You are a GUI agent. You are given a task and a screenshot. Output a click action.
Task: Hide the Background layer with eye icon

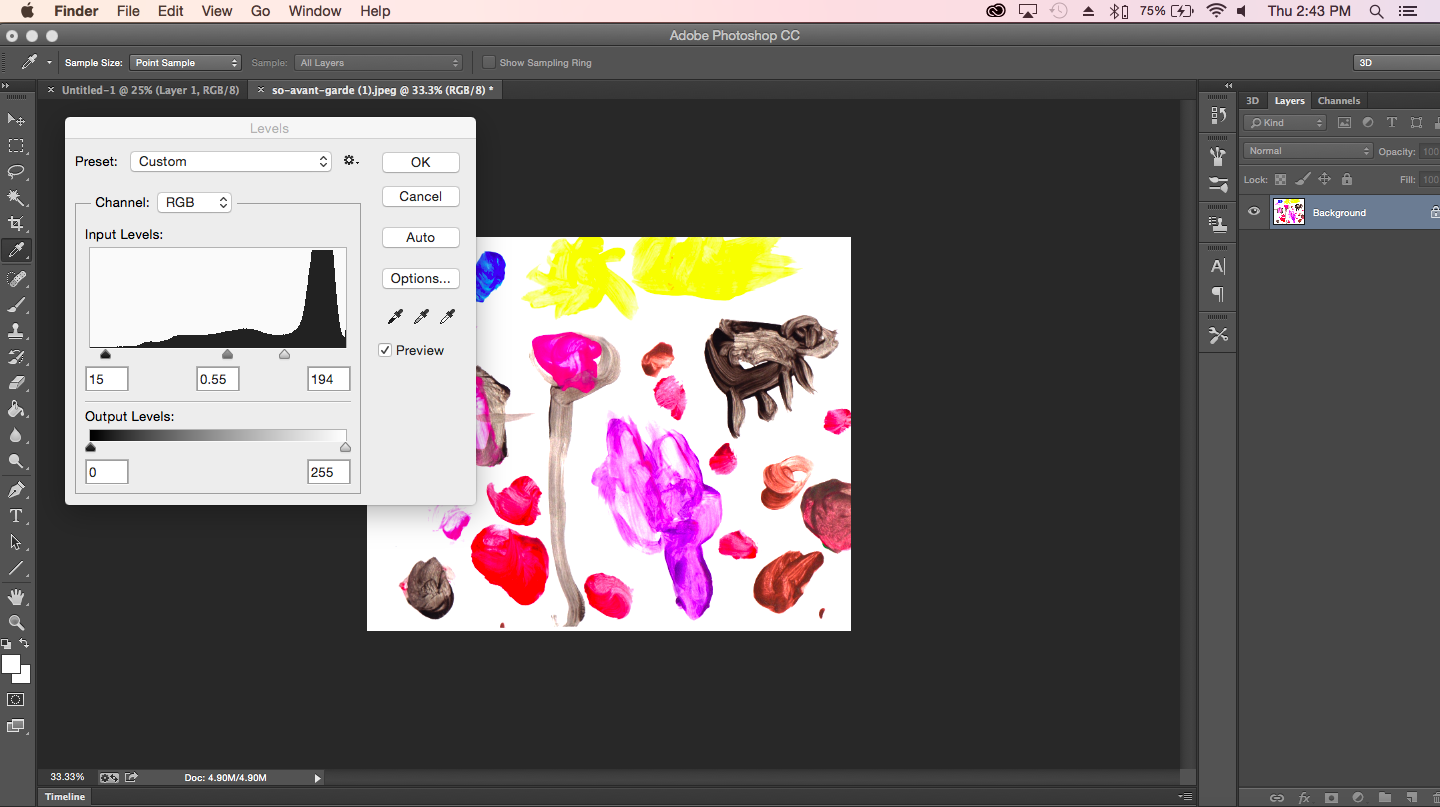(1254, 212)
